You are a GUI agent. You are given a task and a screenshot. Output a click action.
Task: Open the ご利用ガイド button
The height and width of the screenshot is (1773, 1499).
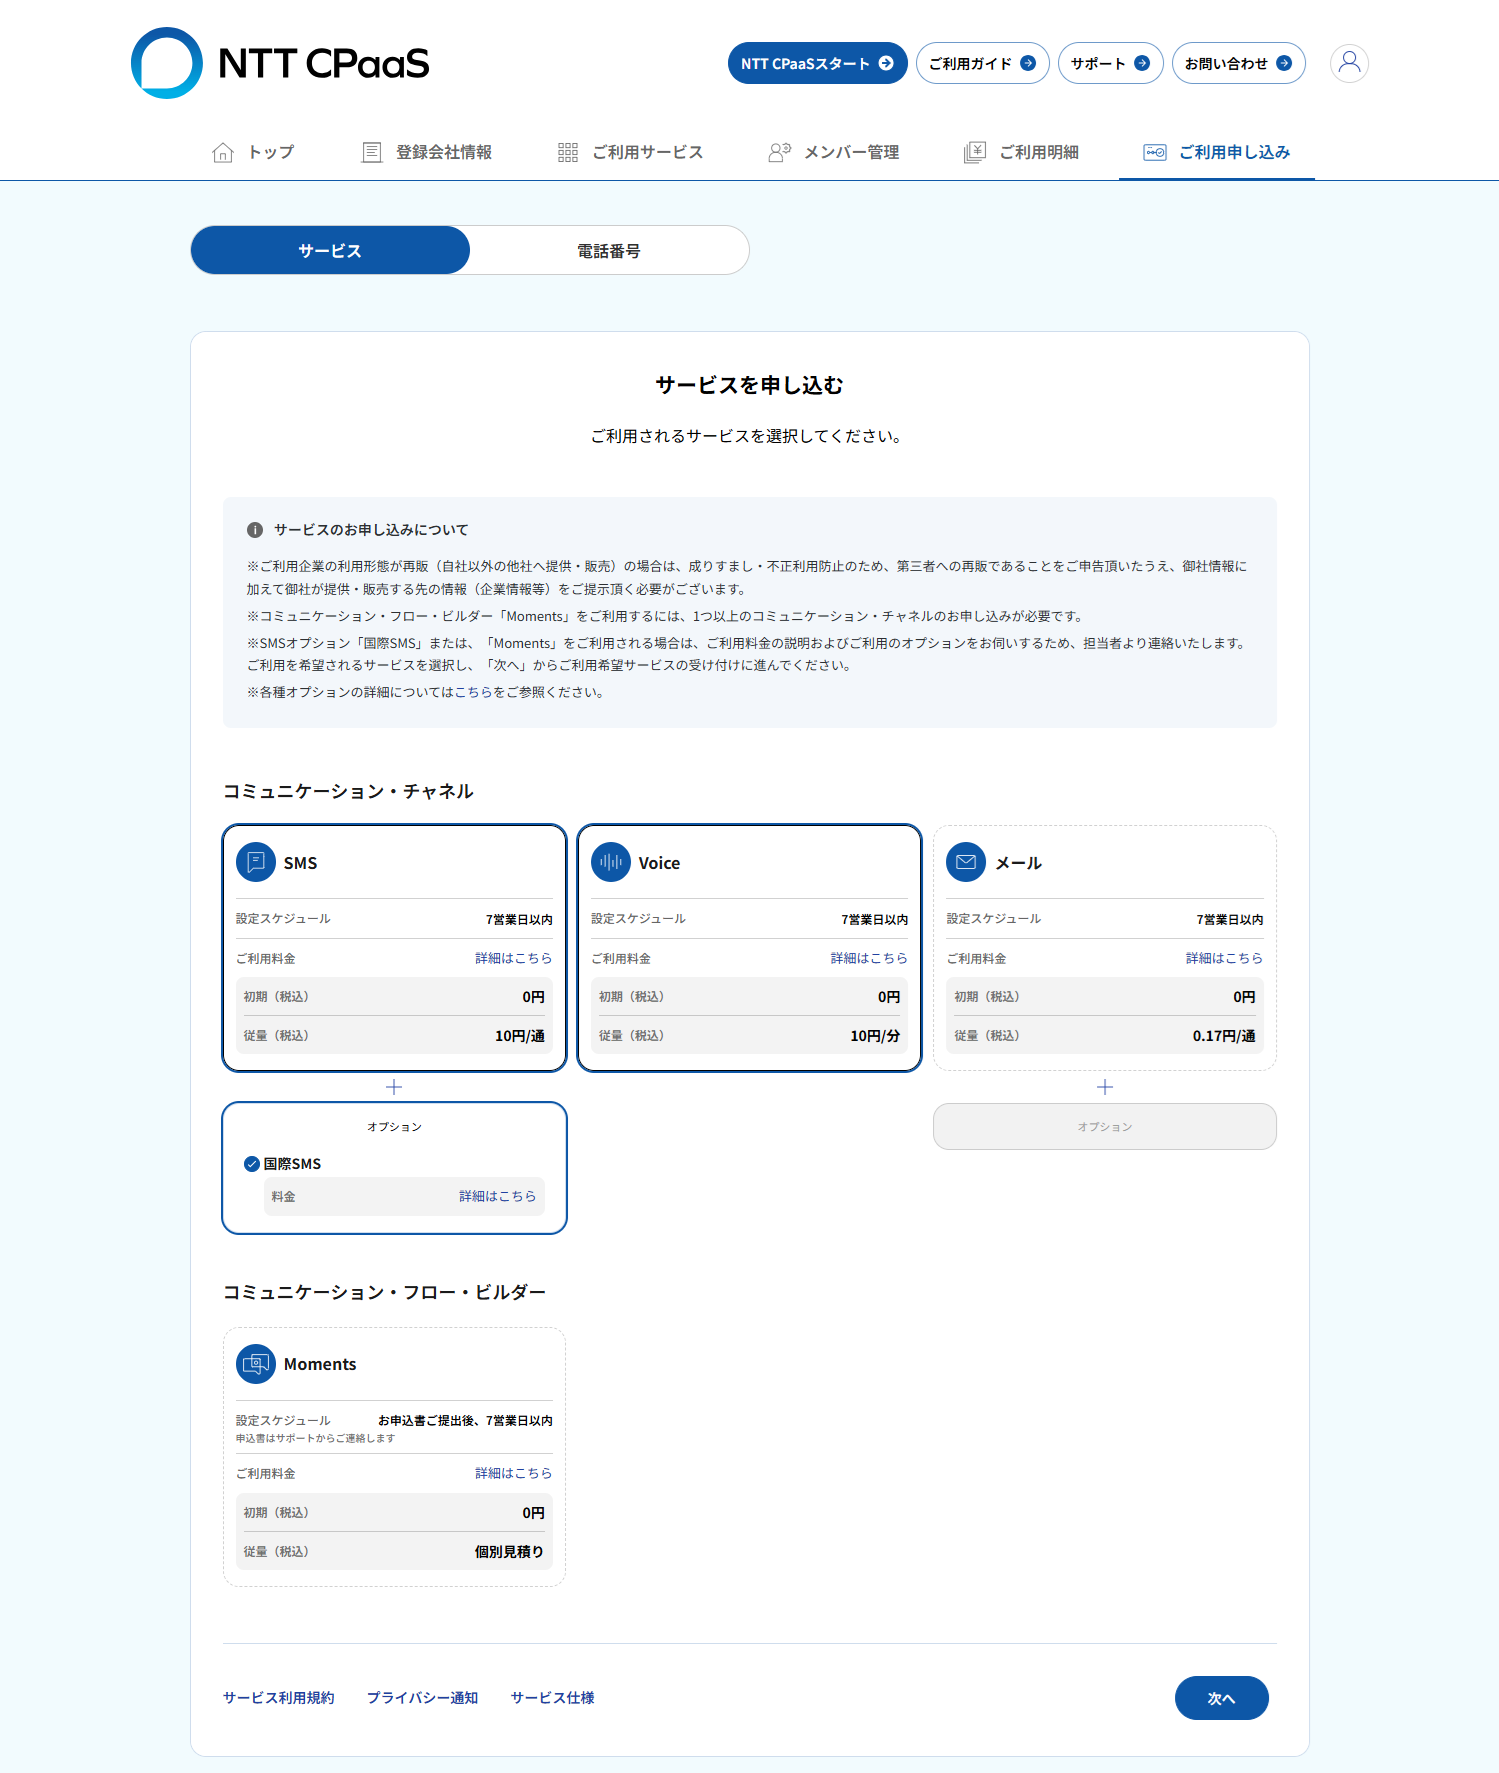tap(982, 63)
